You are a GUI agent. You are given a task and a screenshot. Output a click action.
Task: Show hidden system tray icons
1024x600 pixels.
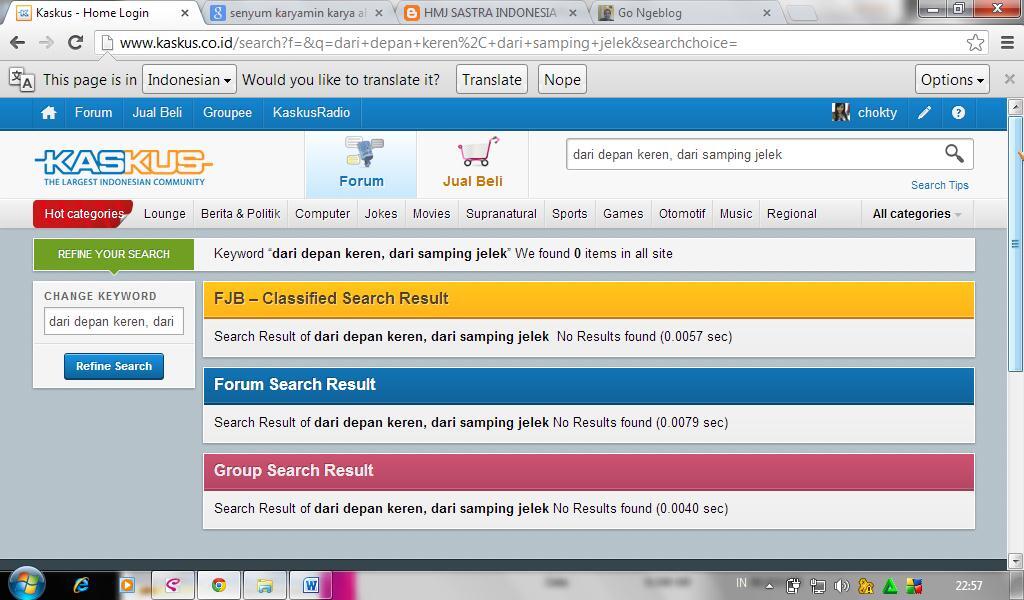[x=769, y=586]
